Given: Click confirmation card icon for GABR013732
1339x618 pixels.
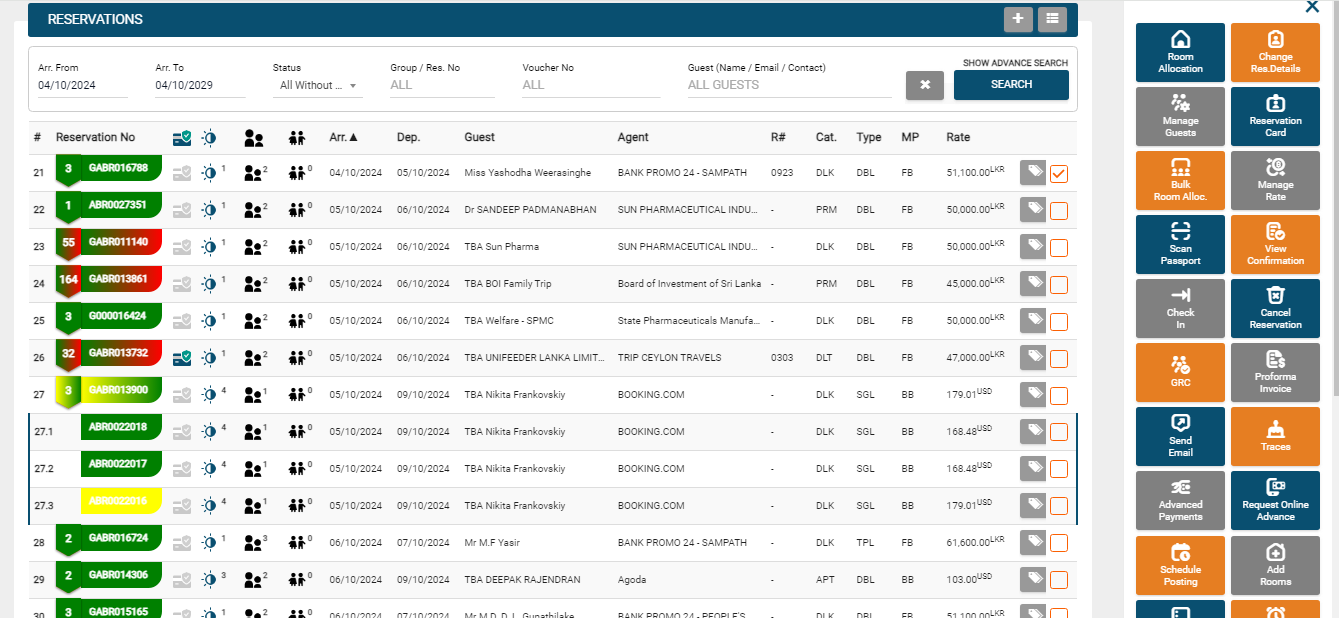Looking at the screenshot, I should pos(182,357).
